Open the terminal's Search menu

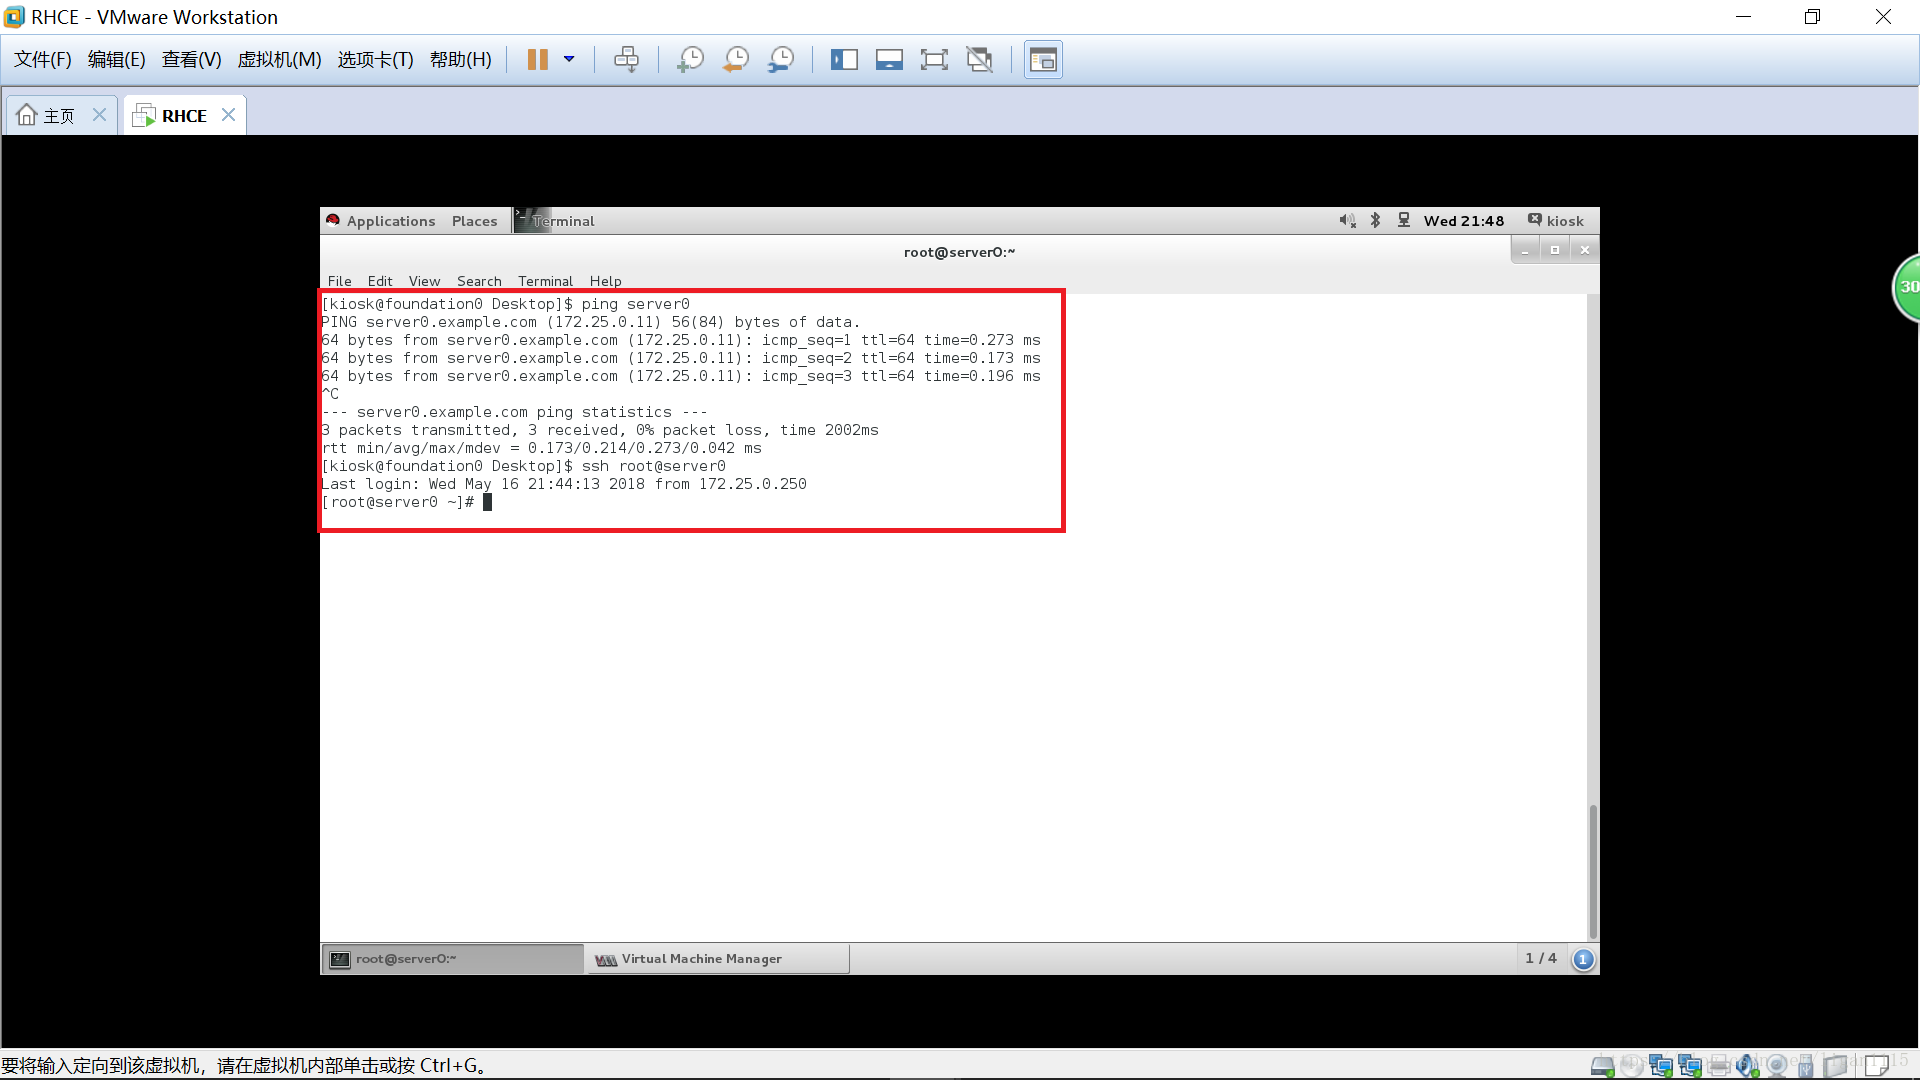pos(479,281)
